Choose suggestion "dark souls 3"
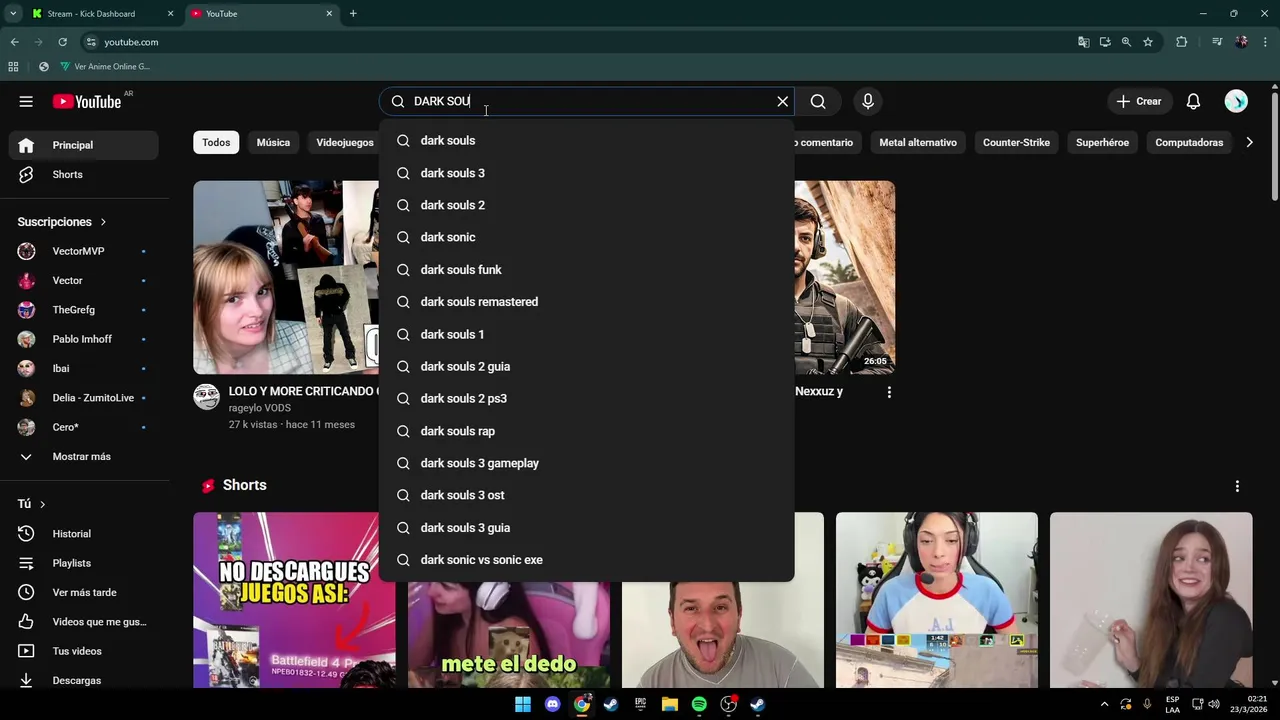 click(586, 173)
